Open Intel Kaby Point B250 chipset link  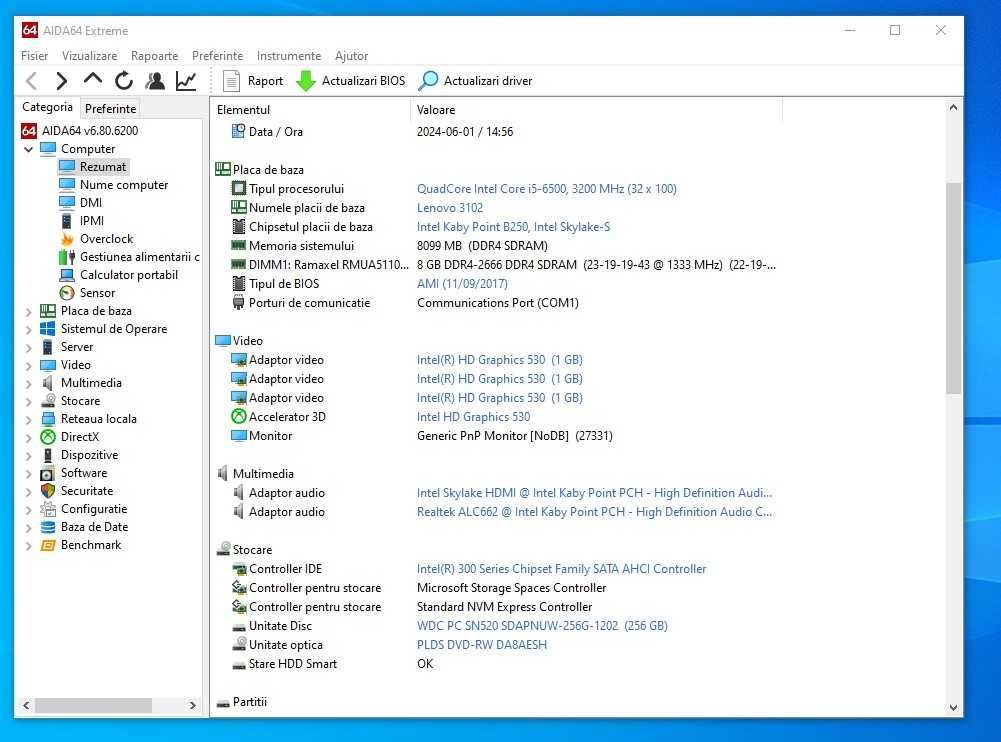pyautogui.click(x=513, y=227)
